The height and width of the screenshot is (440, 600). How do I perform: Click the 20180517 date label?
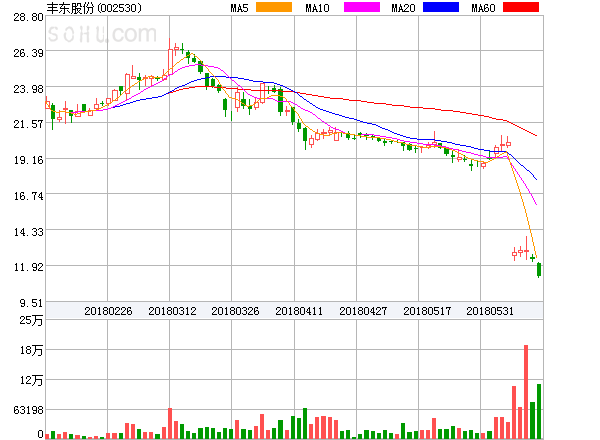pyautogui.click(x=427, y=311)
